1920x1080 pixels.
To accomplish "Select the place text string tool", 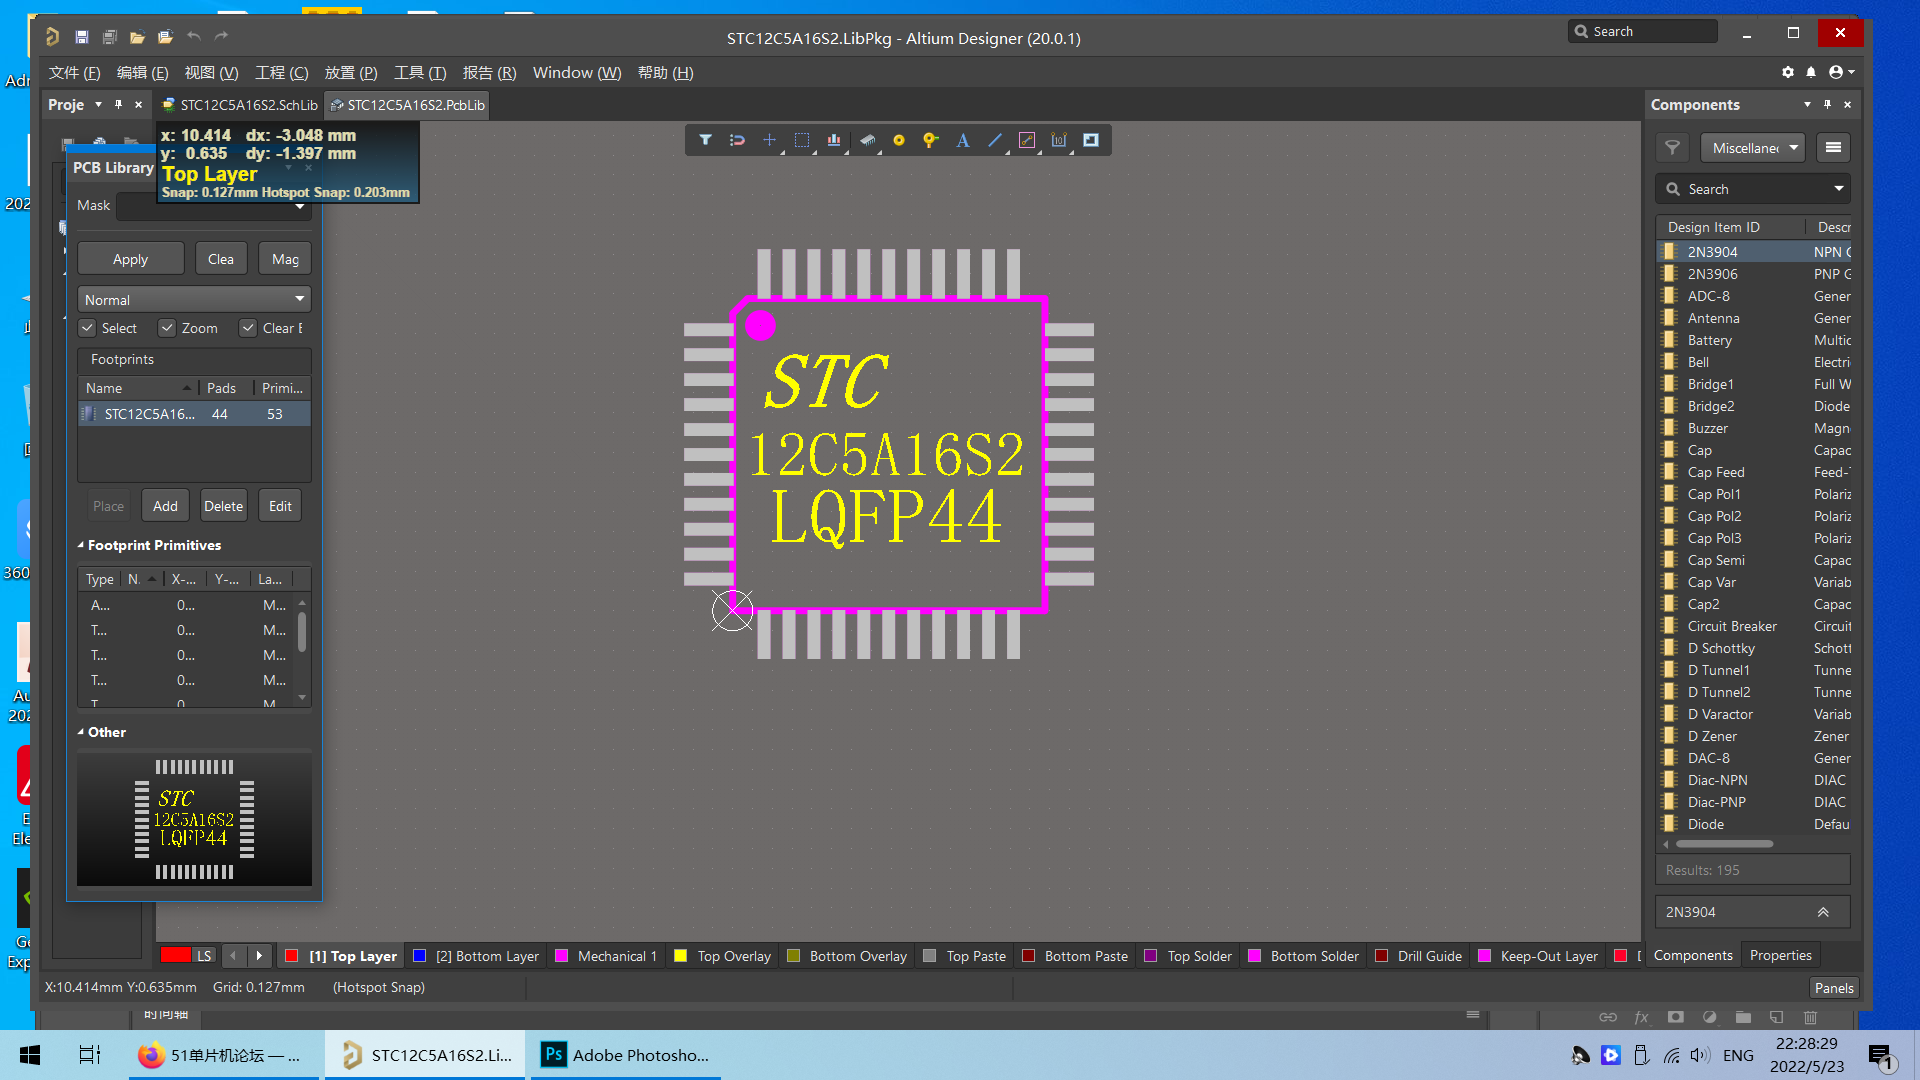I will 963,140.
